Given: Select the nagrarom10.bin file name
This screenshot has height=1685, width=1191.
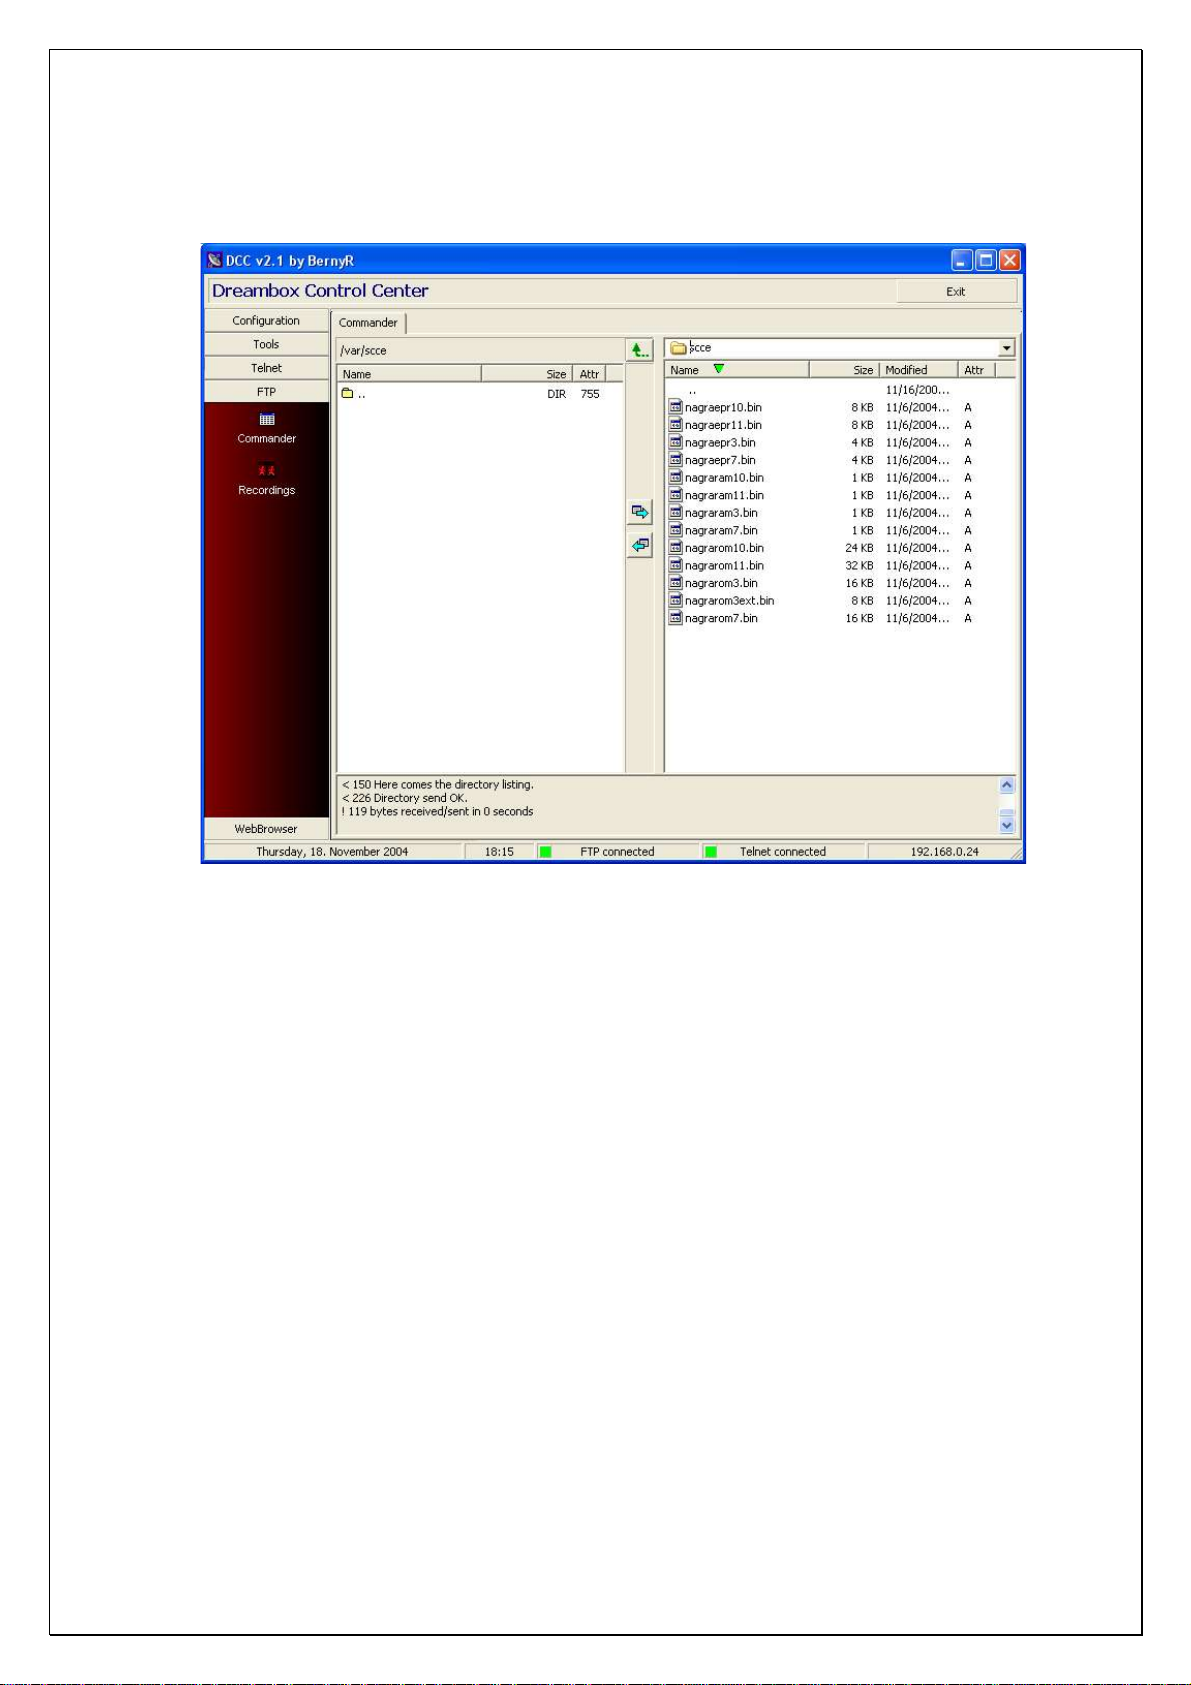Looking at the screenshot, I should click(x=724, y=548).
